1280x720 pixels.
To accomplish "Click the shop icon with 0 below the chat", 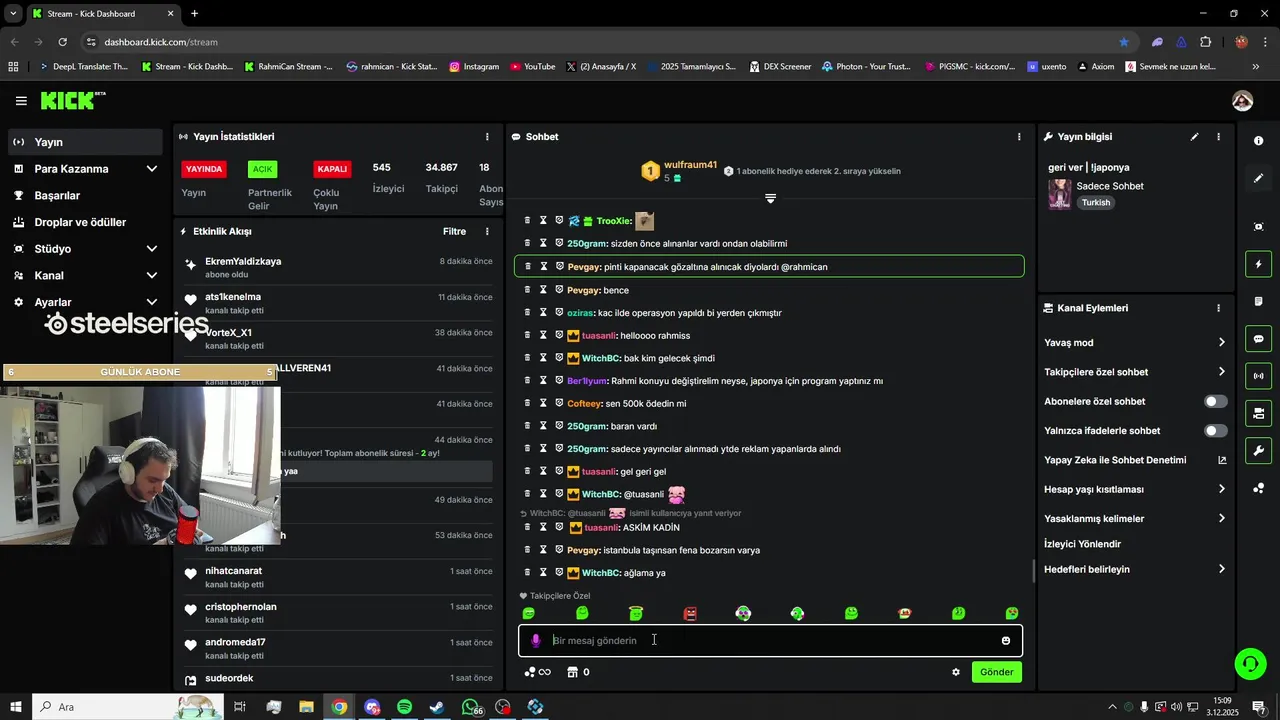I will pyautogui.click(x=578, y=672).
